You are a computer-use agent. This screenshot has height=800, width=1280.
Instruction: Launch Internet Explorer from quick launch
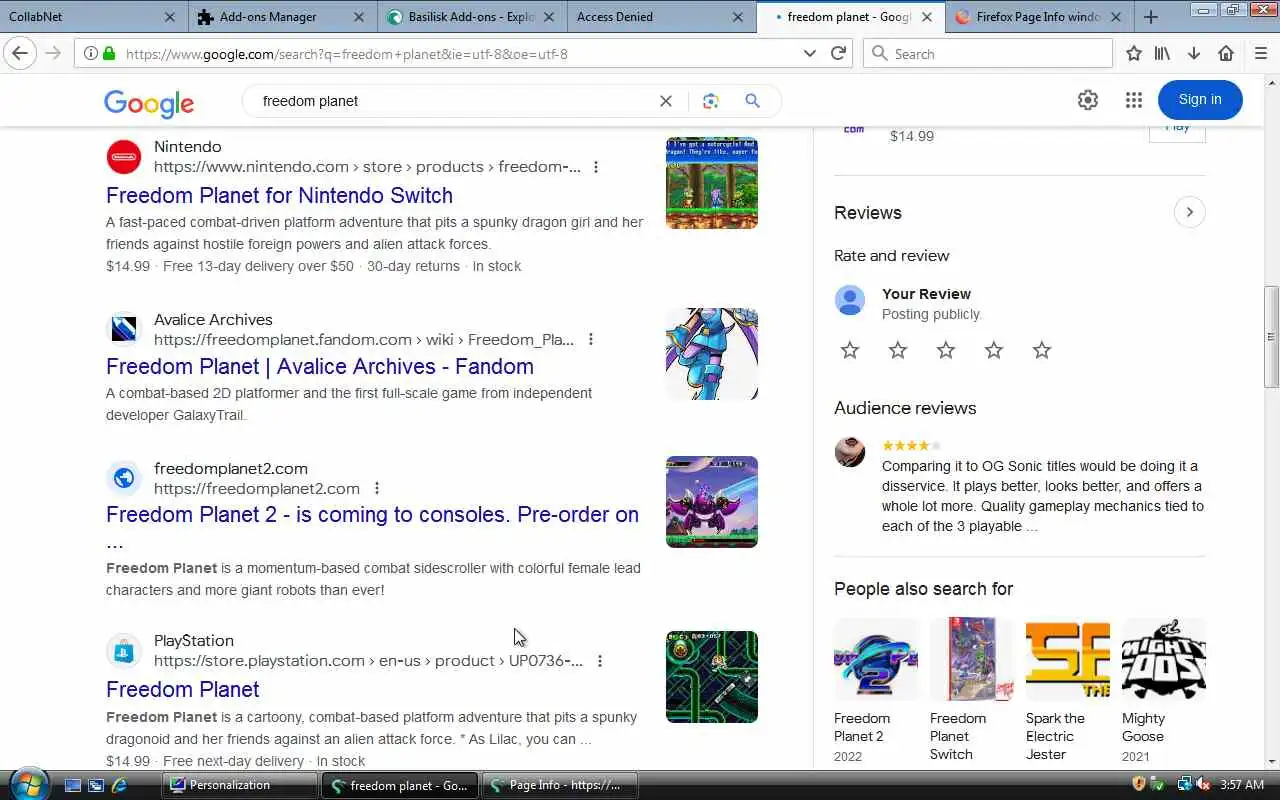point(119,786)
